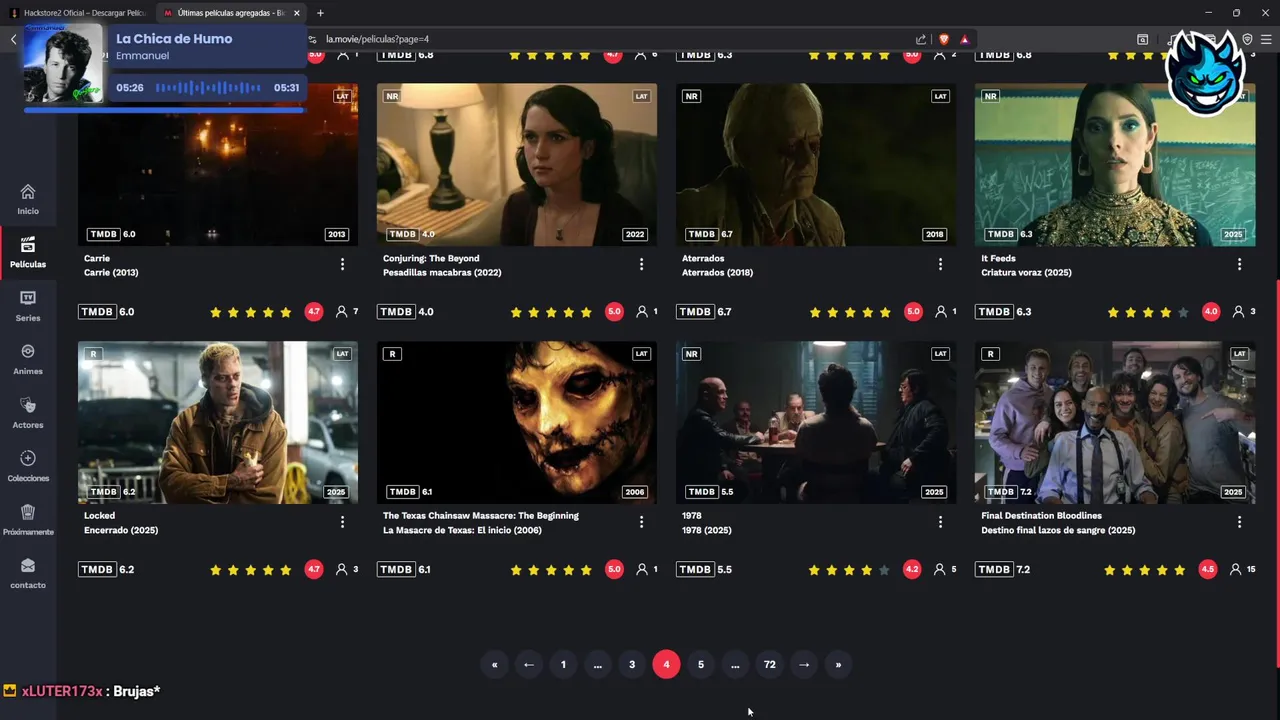Open the browser hamburger main menu

tap(1266, 39)
